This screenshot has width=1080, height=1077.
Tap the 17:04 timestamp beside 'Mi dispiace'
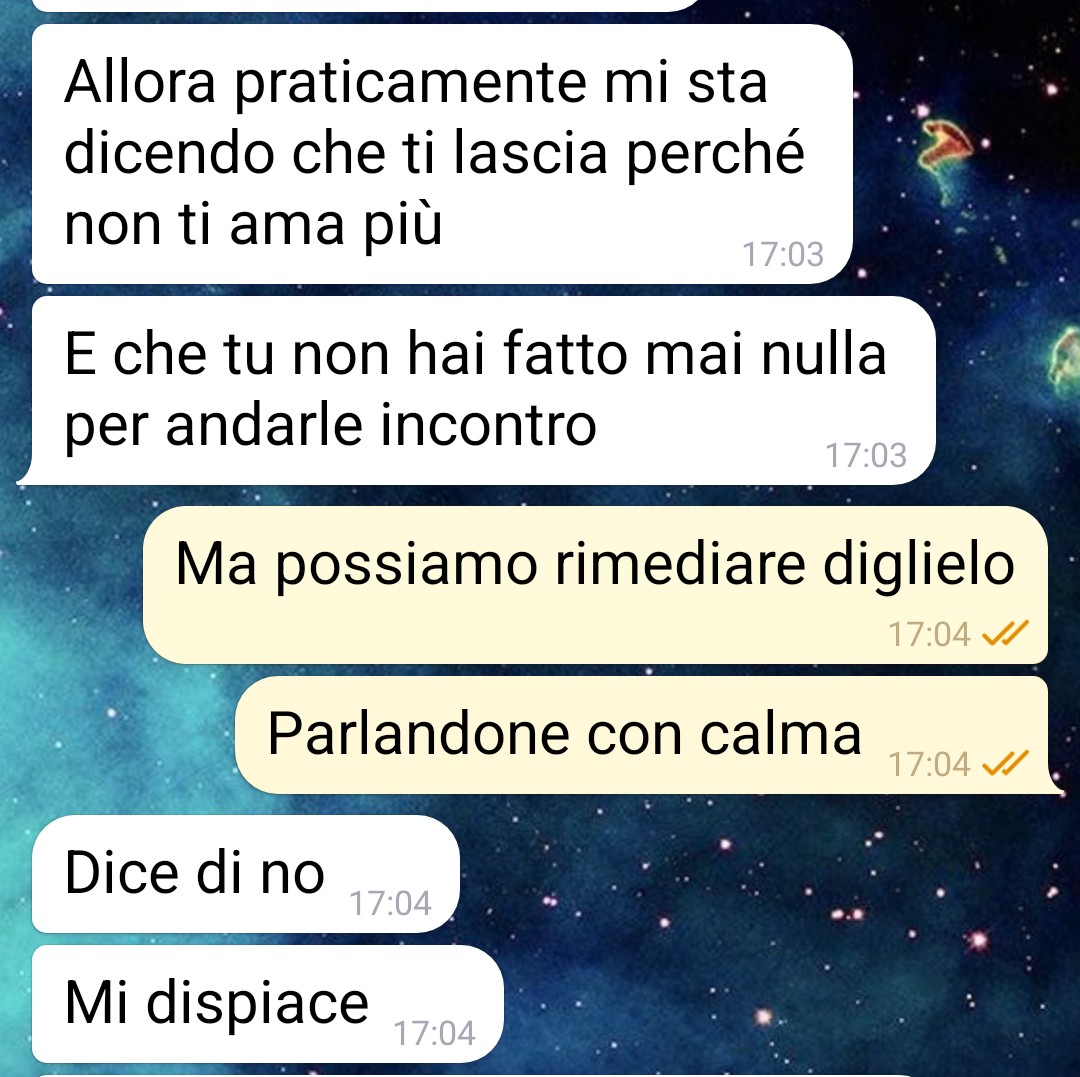click(x=434, y=1033)
